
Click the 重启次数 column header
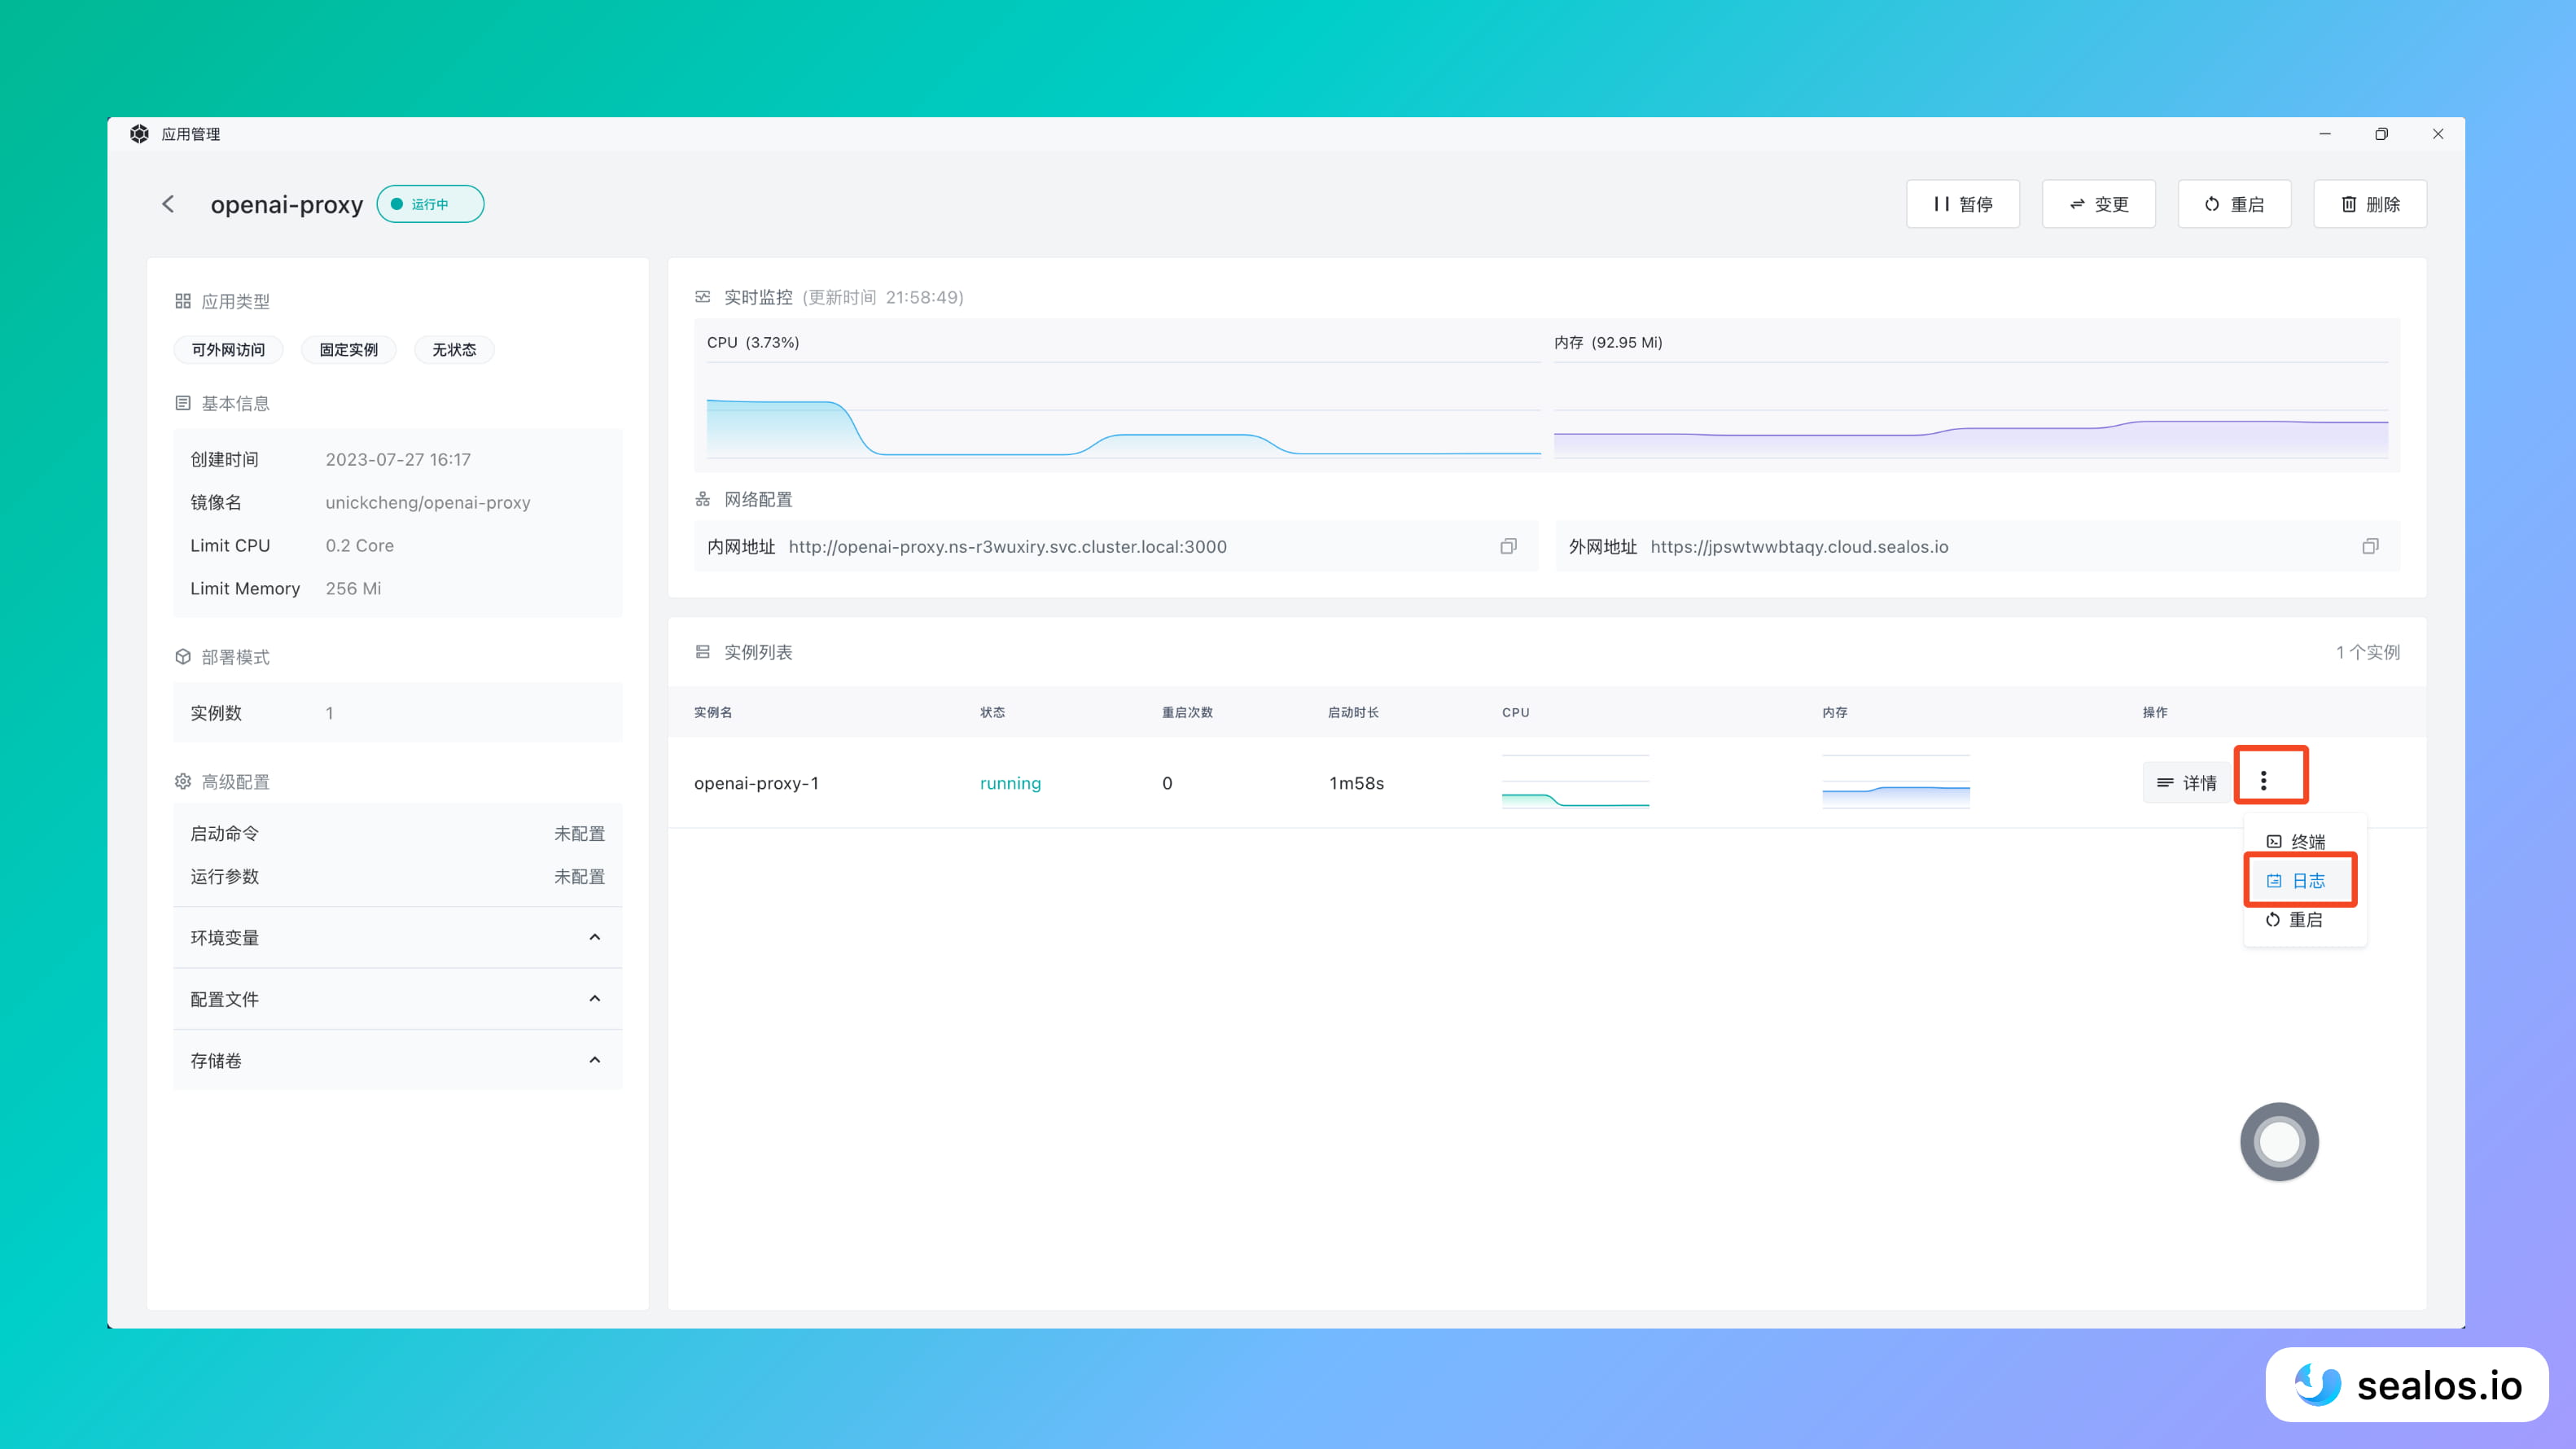(x=1187, y=712)
